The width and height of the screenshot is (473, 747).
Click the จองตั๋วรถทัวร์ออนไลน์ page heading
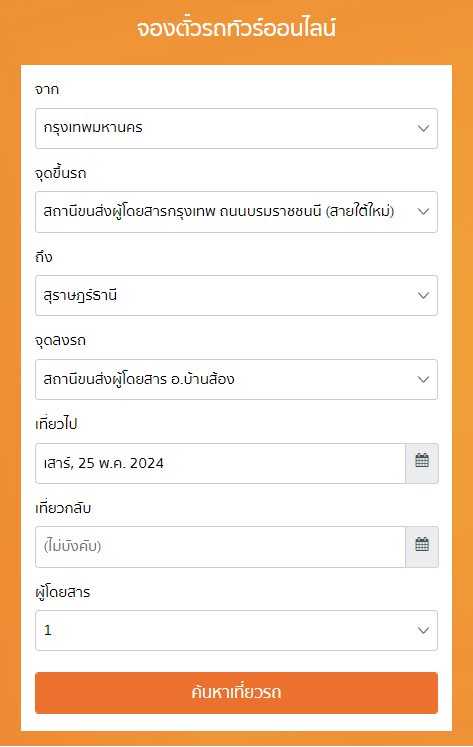(236, 29)
